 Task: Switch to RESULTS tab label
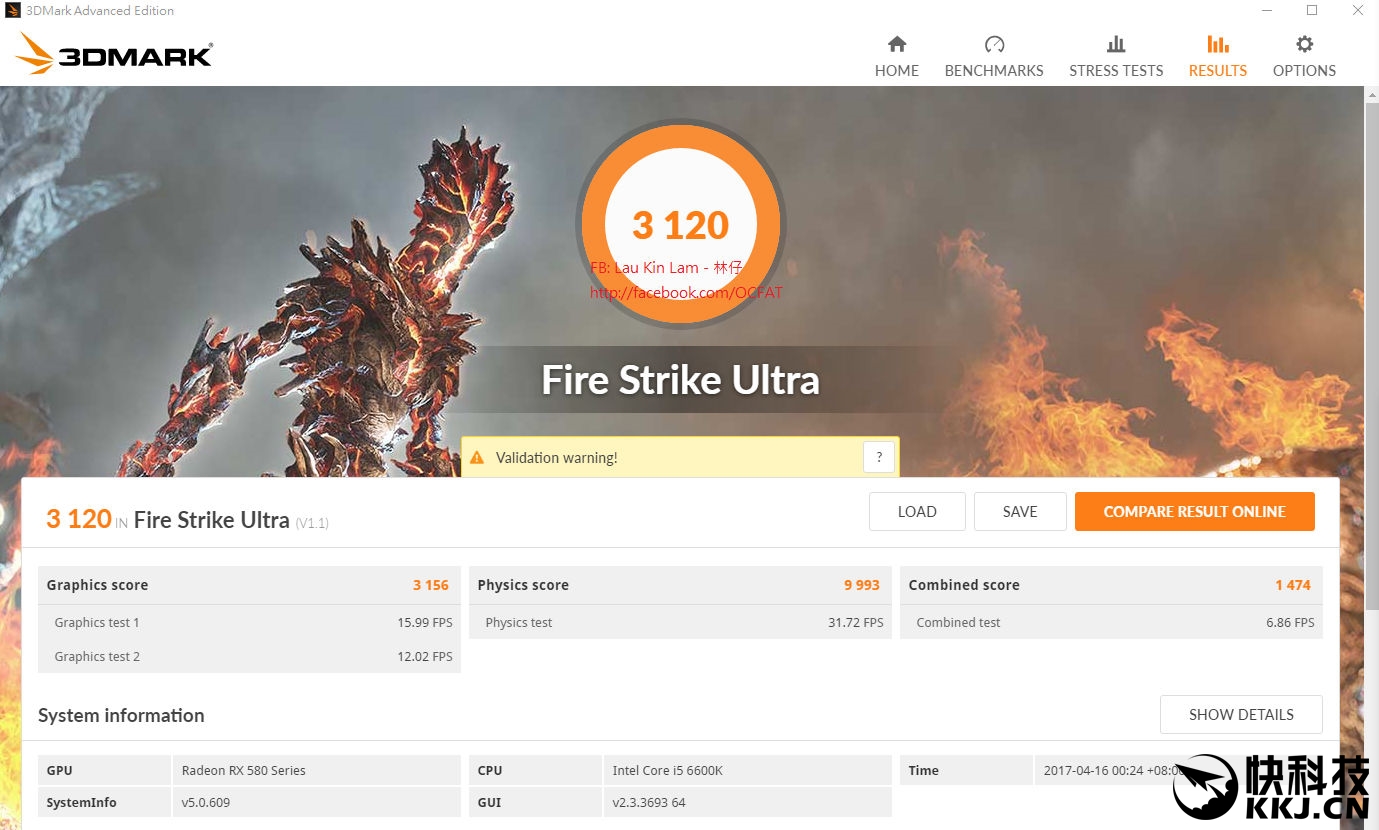click(x=1218, y=71)
